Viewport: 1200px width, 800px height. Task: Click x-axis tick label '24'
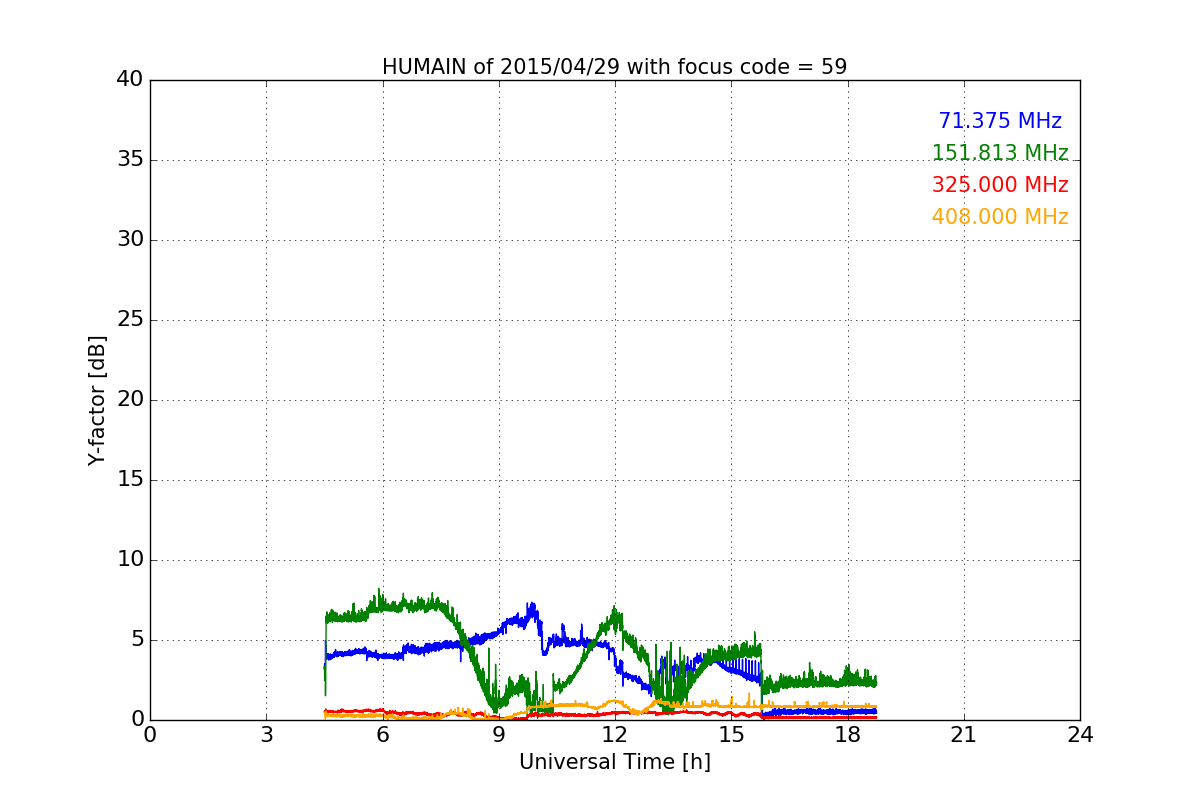[1080, 735]
